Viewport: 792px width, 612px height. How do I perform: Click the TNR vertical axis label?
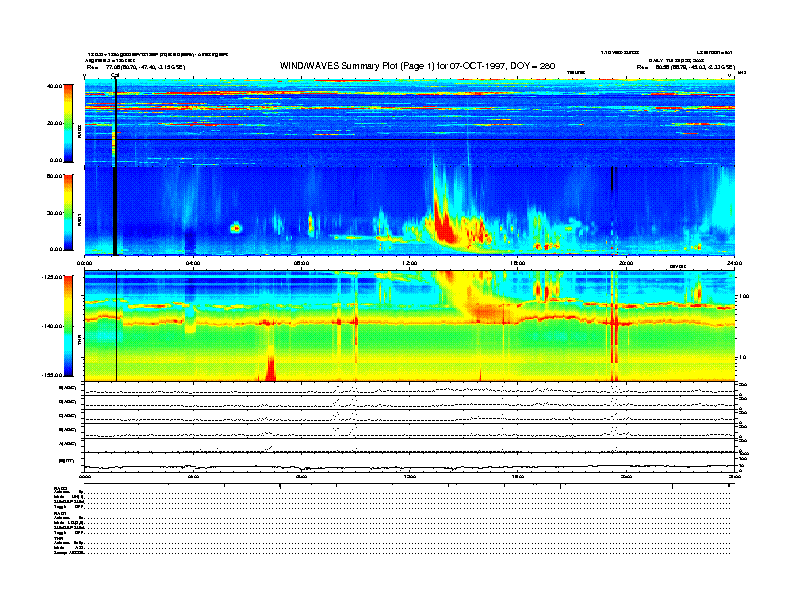click(x=79, y=341)
